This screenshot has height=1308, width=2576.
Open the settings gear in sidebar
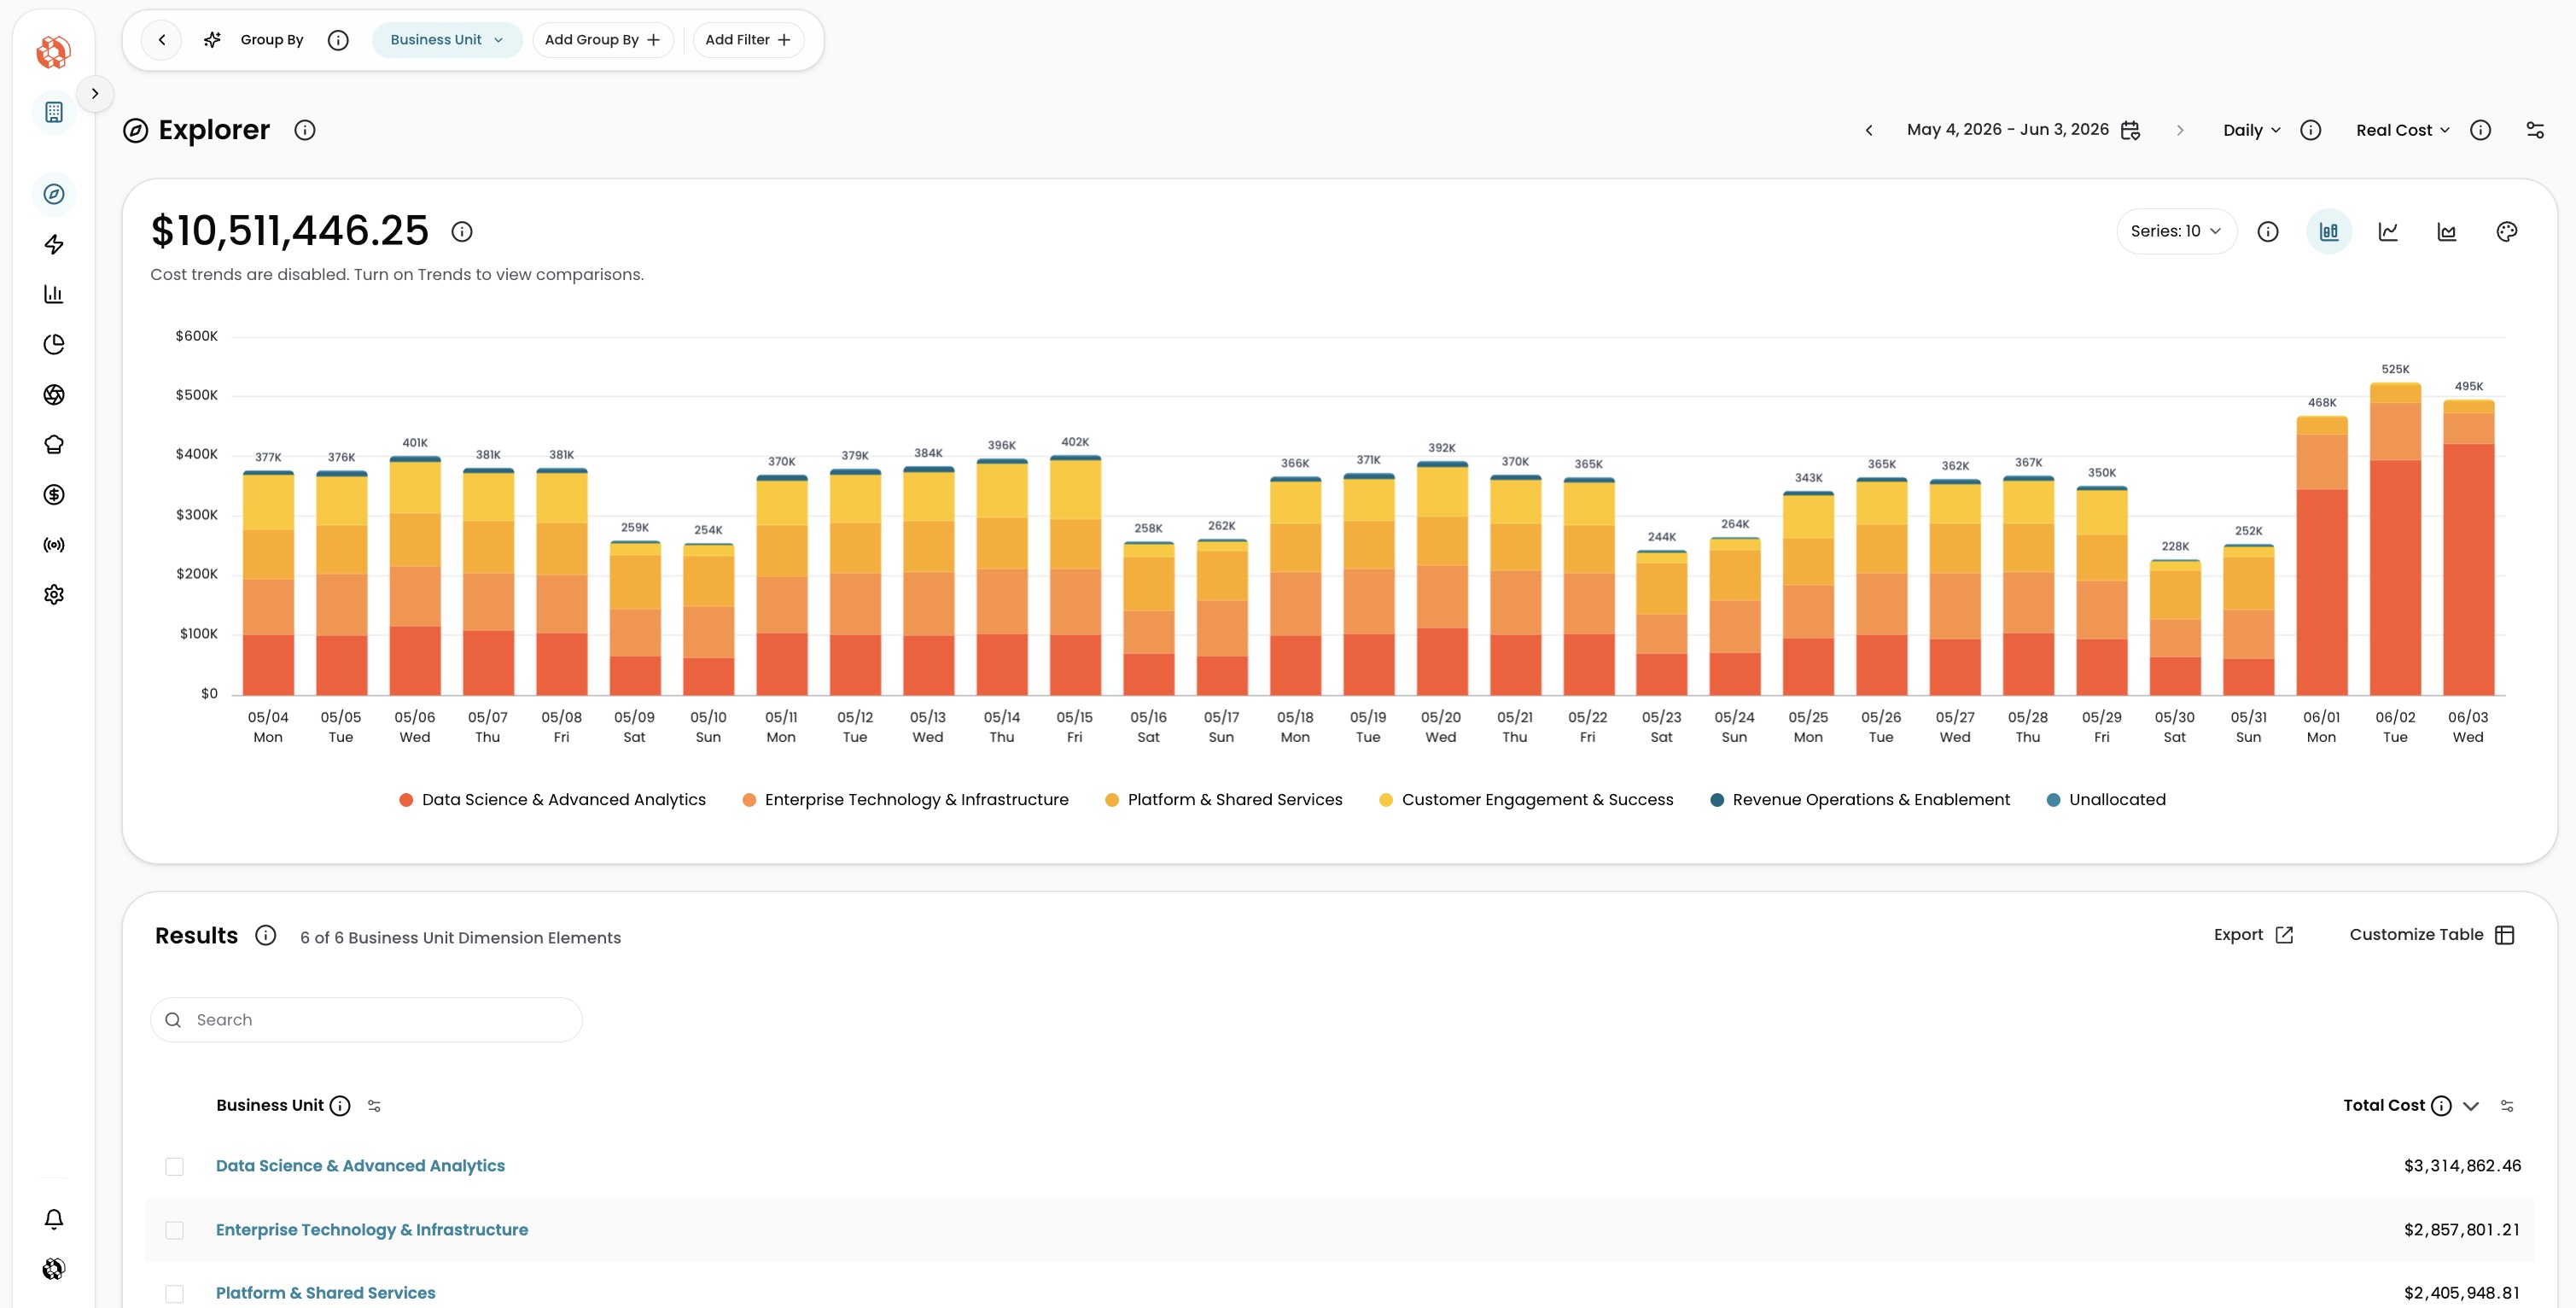(x=54, y=594)
